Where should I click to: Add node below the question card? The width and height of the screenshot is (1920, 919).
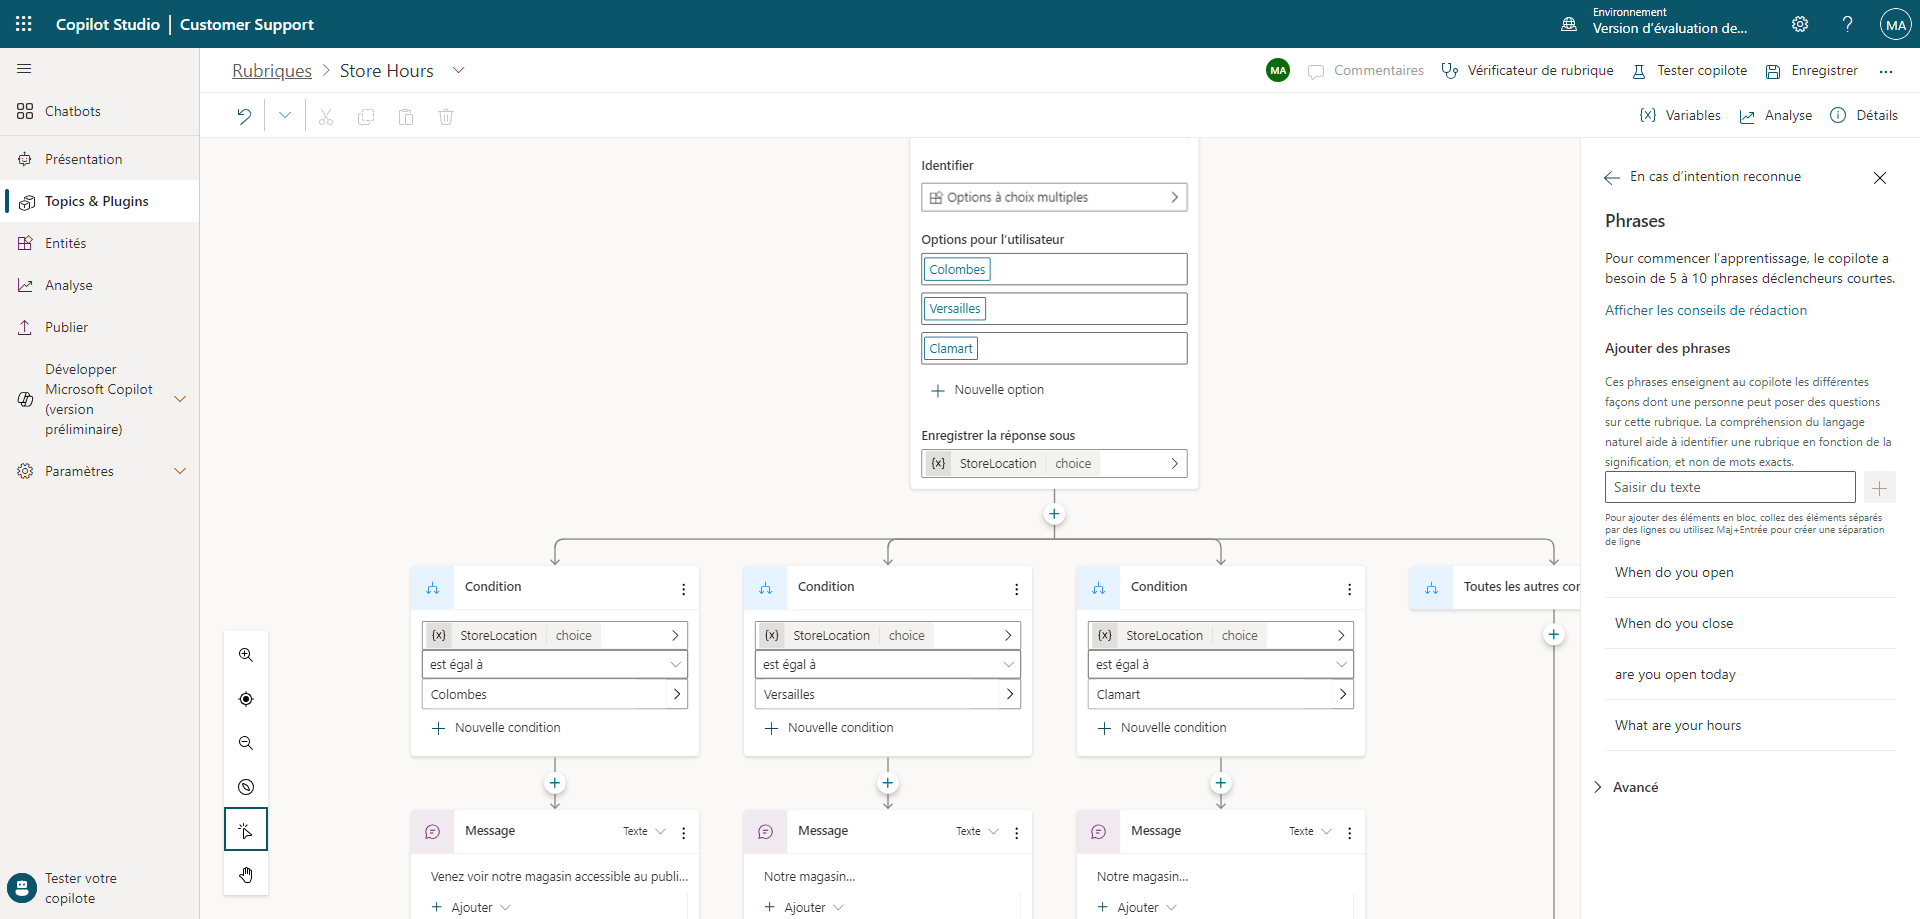[x=1054, y=514]
